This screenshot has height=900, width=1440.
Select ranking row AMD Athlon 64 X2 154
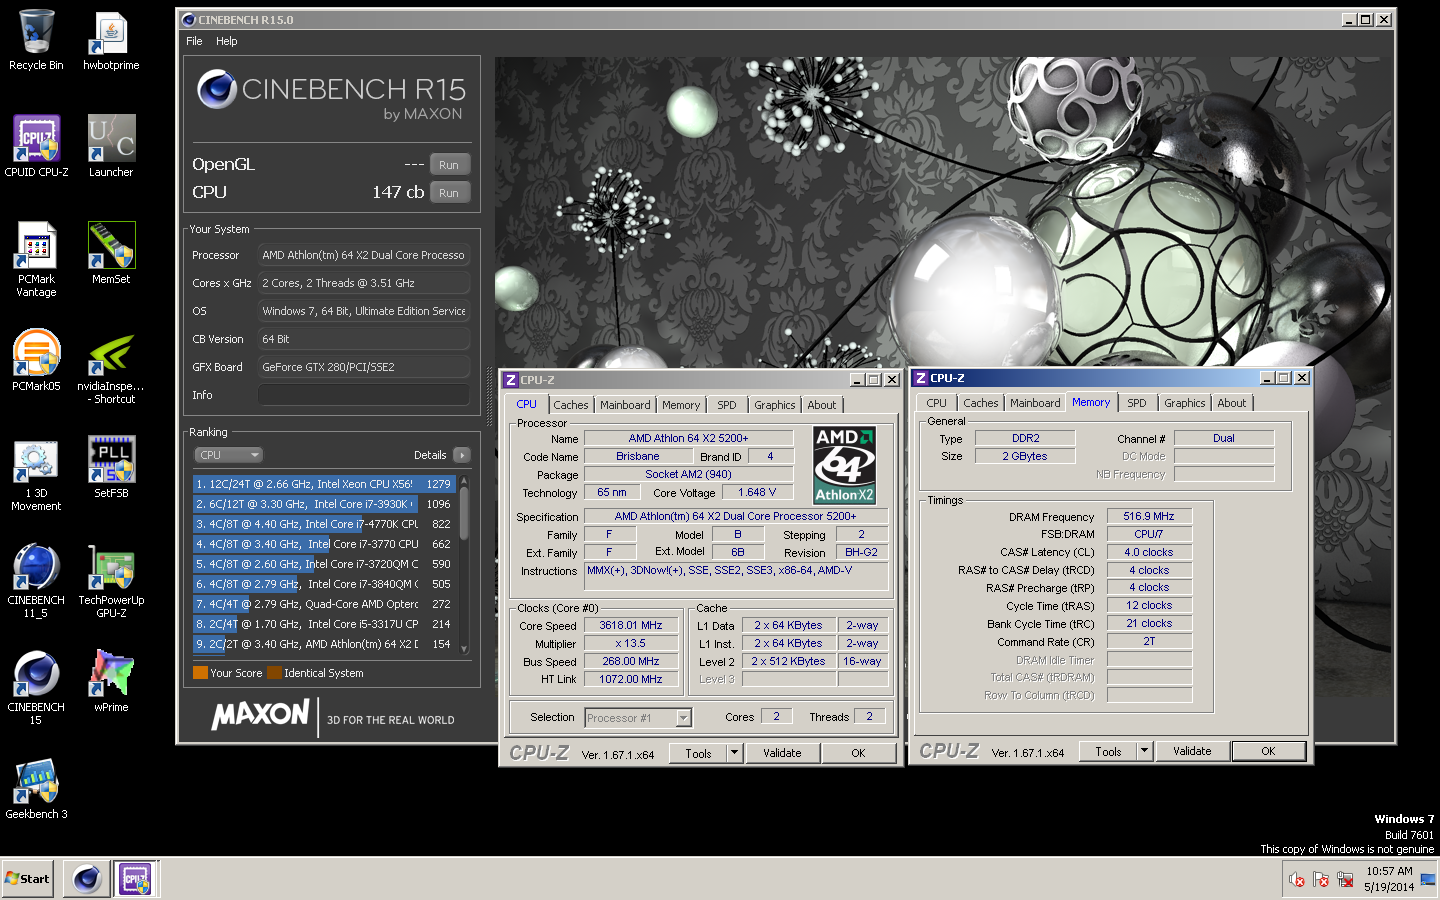[x=325, y=644]
